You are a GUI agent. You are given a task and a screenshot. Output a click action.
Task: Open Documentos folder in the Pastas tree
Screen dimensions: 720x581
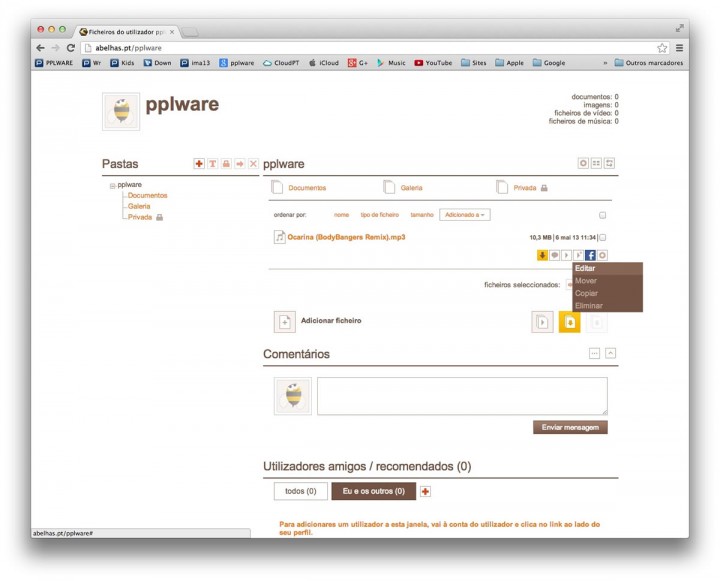pos(147,195)
